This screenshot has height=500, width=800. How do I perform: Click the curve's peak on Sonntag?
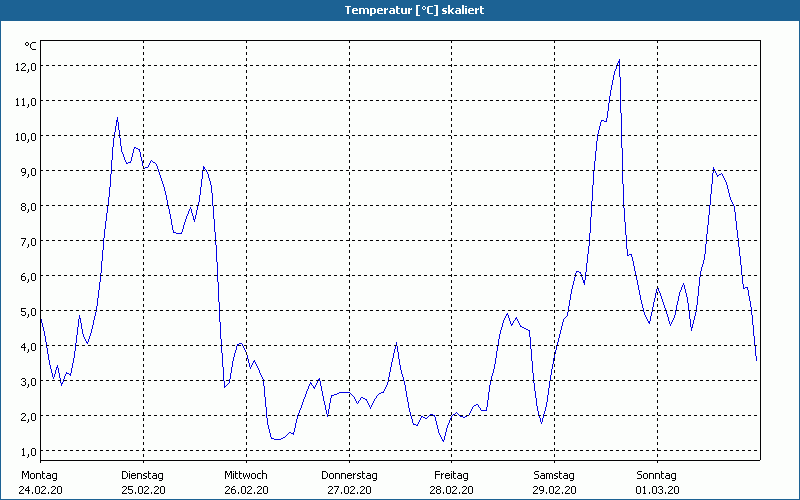(x=713, y=168)
